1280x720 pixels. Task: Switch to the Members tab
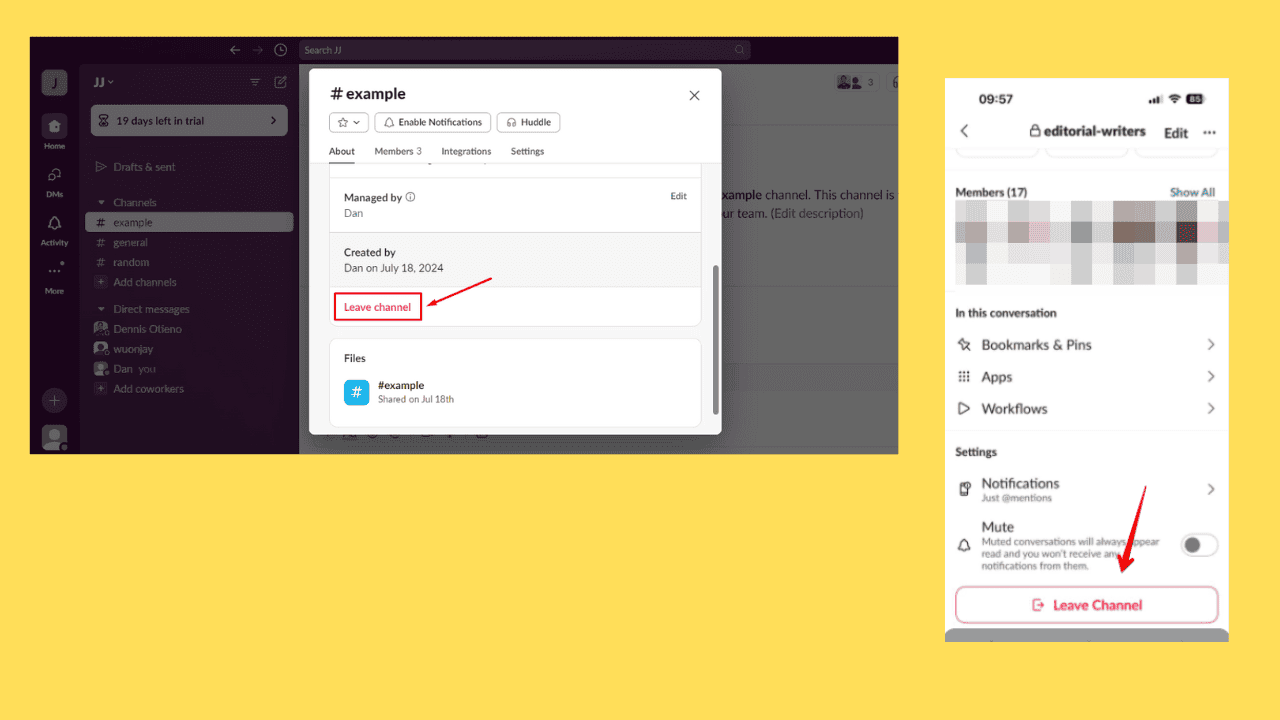pyautogui.click(x=398, y=152)
